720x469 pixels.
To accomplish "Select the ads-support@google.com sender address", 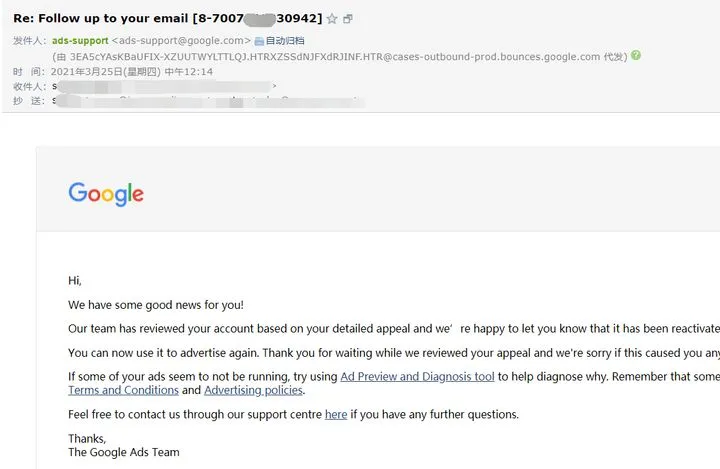I will click(x=181, y=40).
